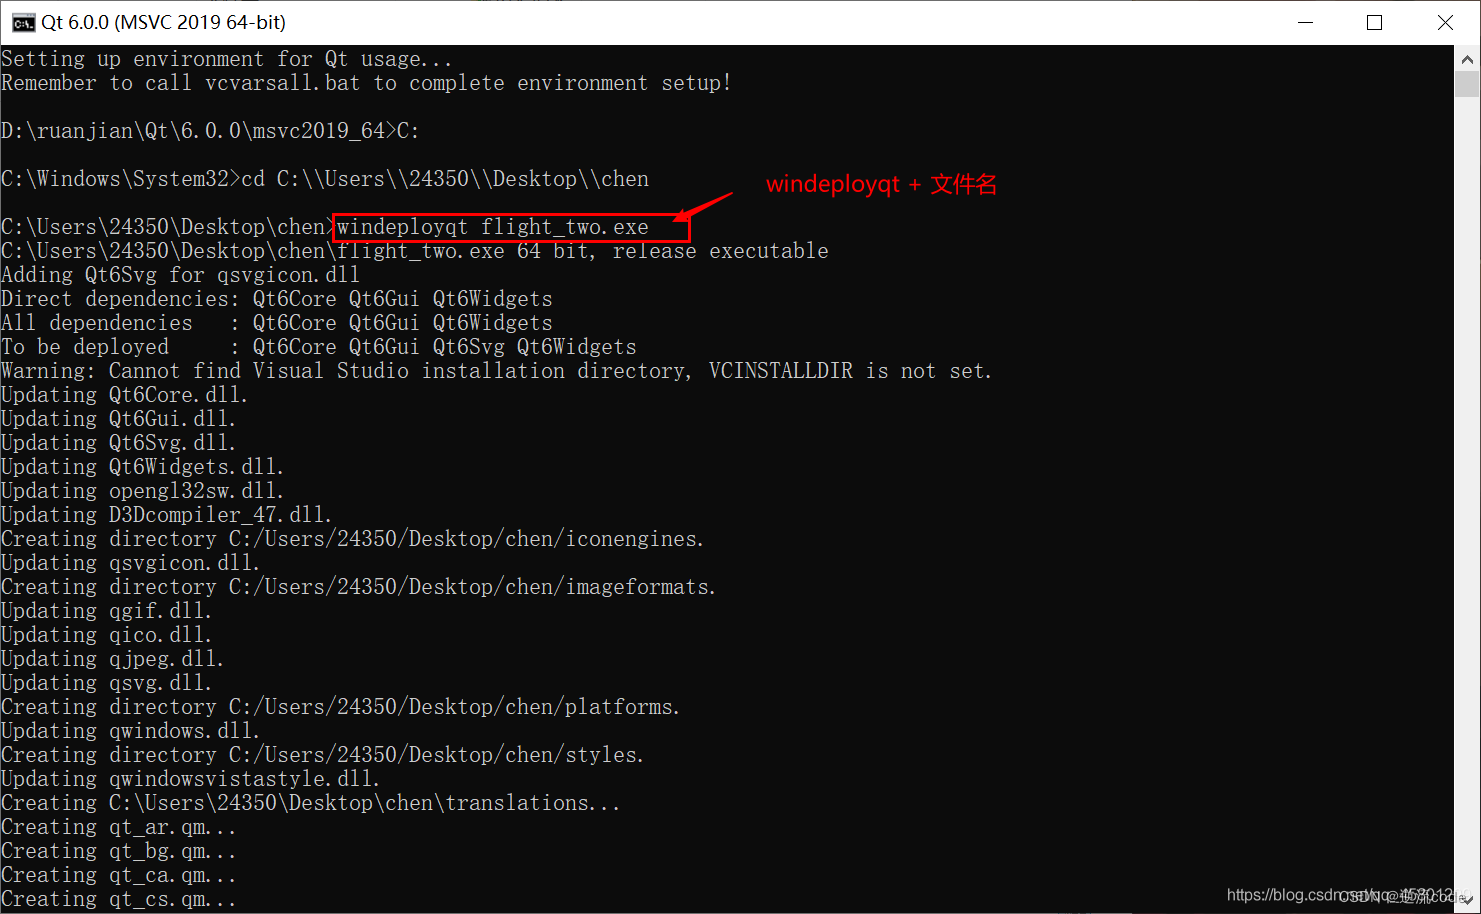Click the 'Direct dependencies' line
This screenshot has height=914, width=1481.
point(277,299)
